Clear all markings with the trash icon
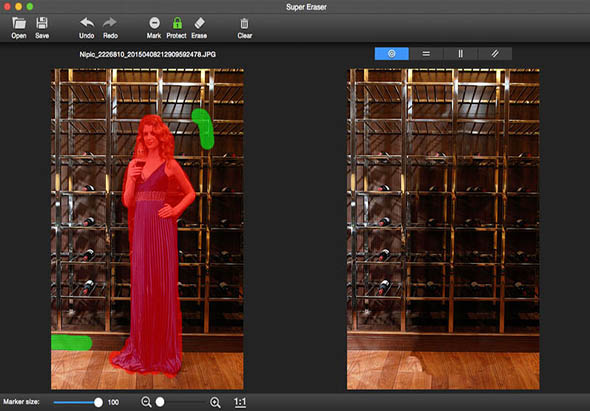Viewport: 590px width, 411px height. tap(245, 28)
